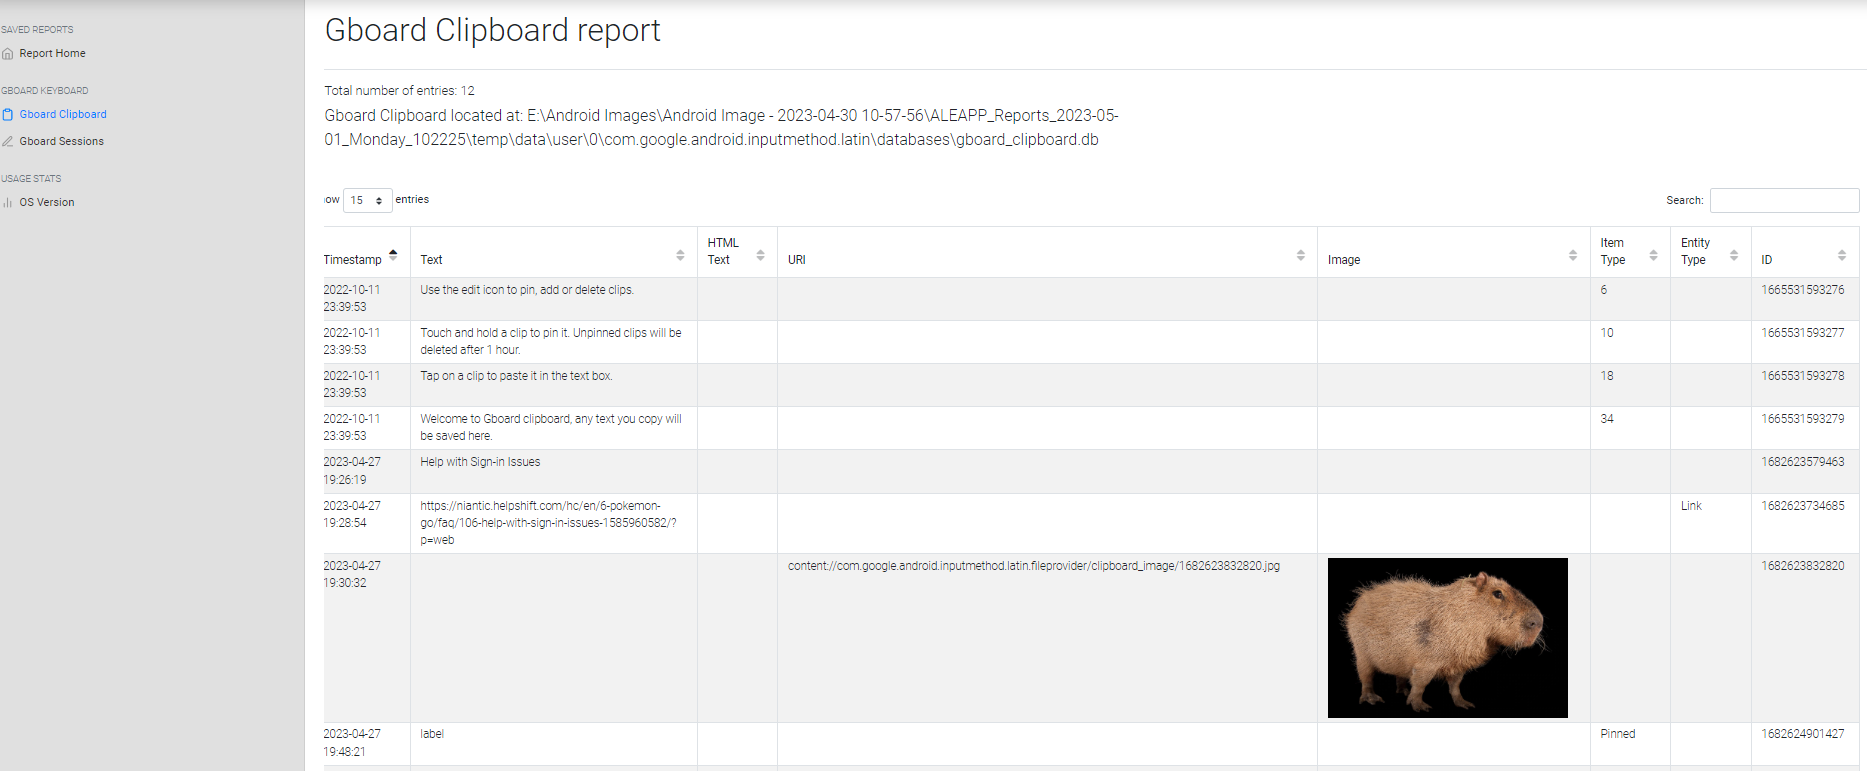
Task: Click item type value 34
Action: tap(1607, 419)
